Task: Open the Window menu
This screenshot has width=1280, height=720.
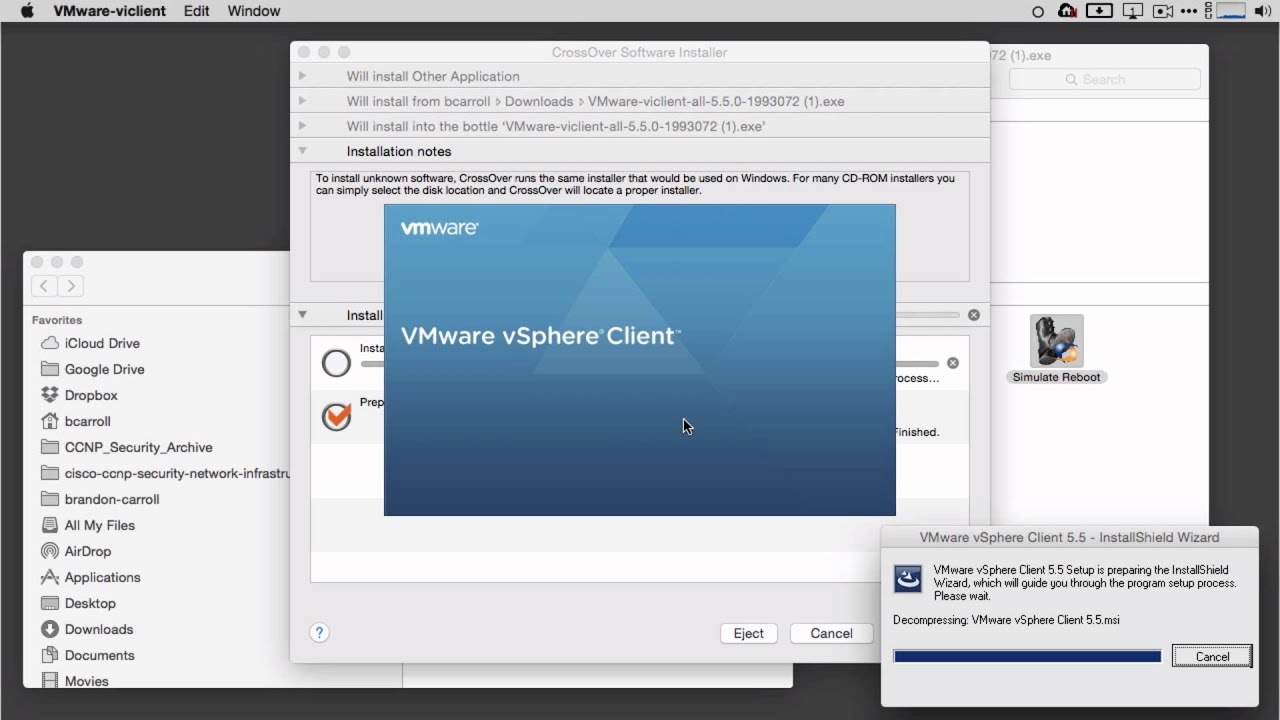Action: tap(254, 11)
